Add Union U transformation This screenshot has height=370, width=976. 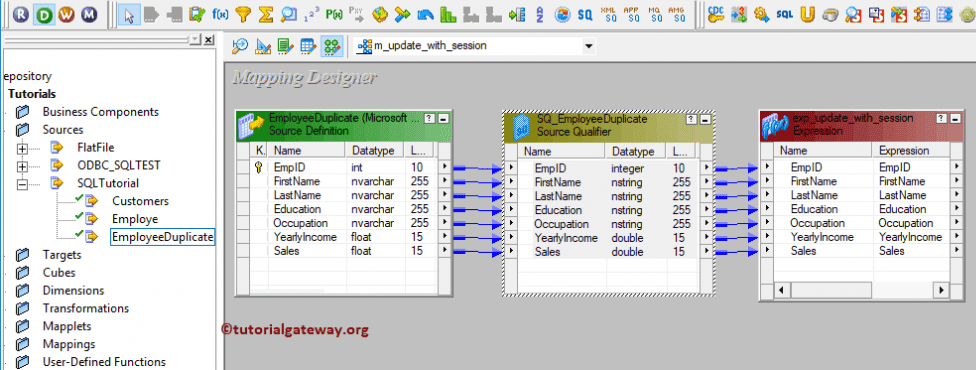pyautogui.click(x=808, y=15)
